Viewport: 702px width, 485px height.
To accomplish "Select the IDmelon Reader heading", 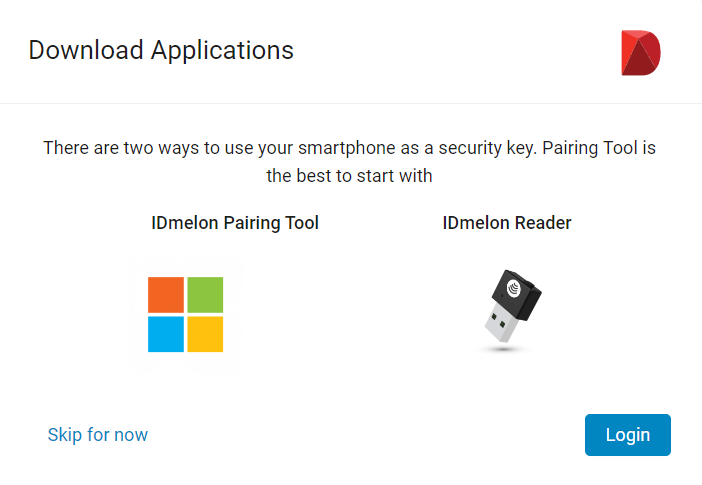I will coord(507,223).
